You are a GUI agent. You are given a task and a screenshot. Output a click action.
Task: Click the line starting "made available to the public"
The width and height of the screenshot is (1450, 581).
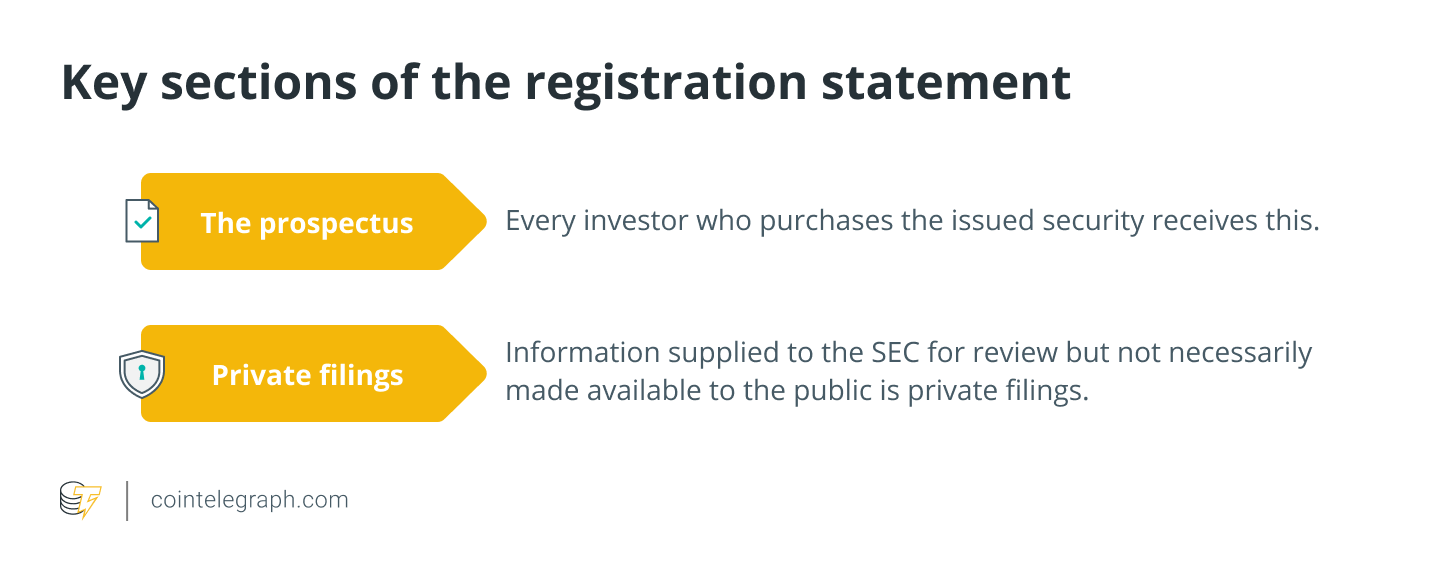pos(796,391)
